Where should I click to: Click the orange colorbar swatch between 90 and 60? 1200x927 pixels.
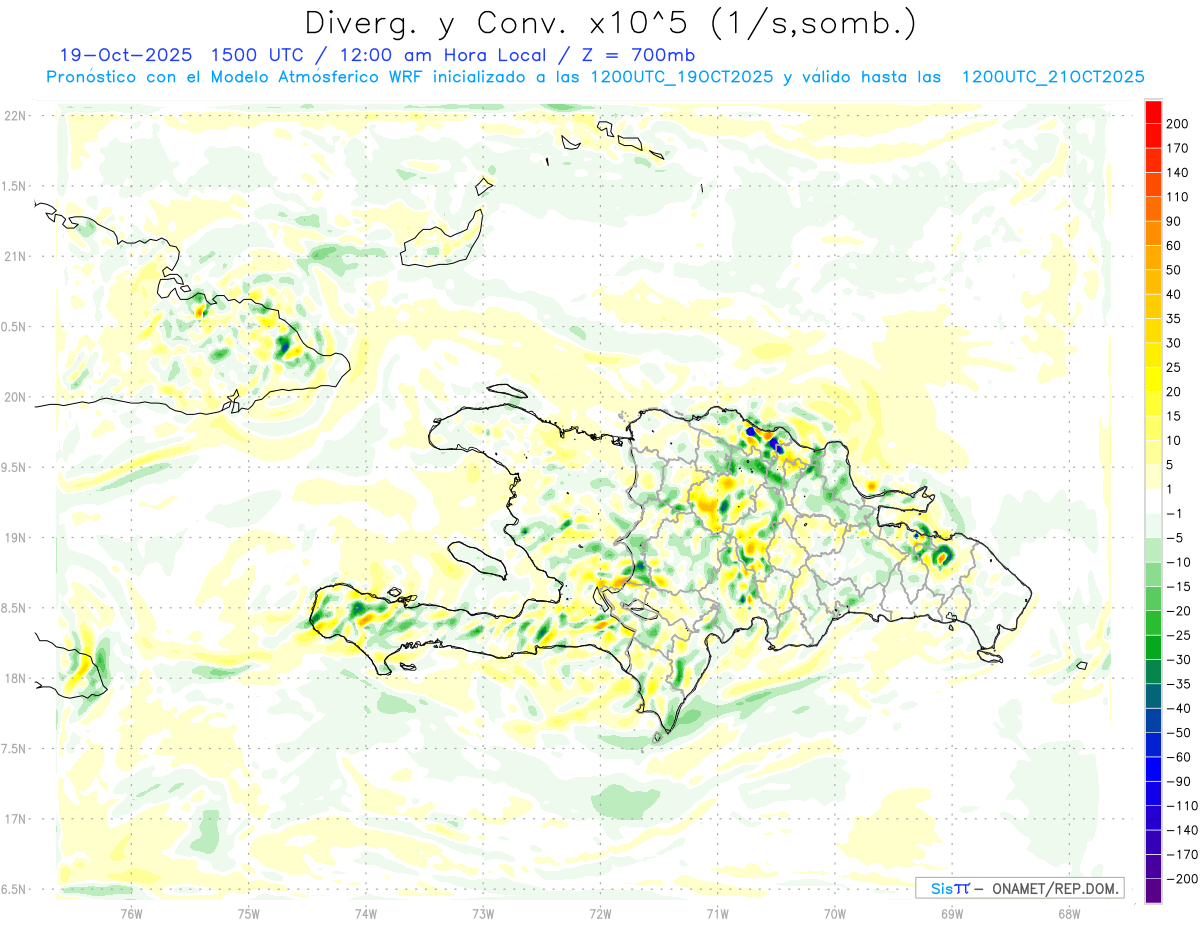point(1153,233)
